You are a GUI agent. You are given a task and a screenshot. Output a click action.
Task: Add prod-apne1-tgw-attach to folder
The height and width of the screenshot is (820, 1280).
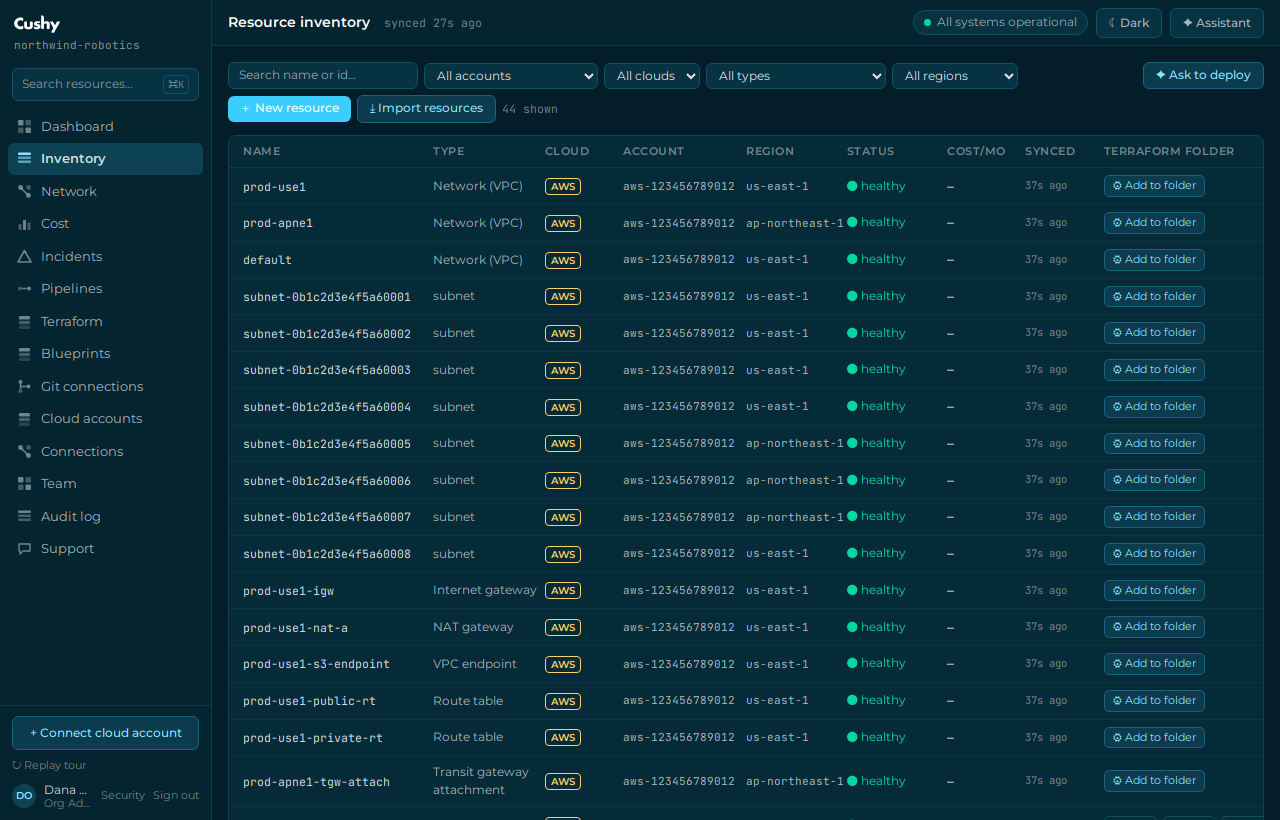pos(1154,781)
